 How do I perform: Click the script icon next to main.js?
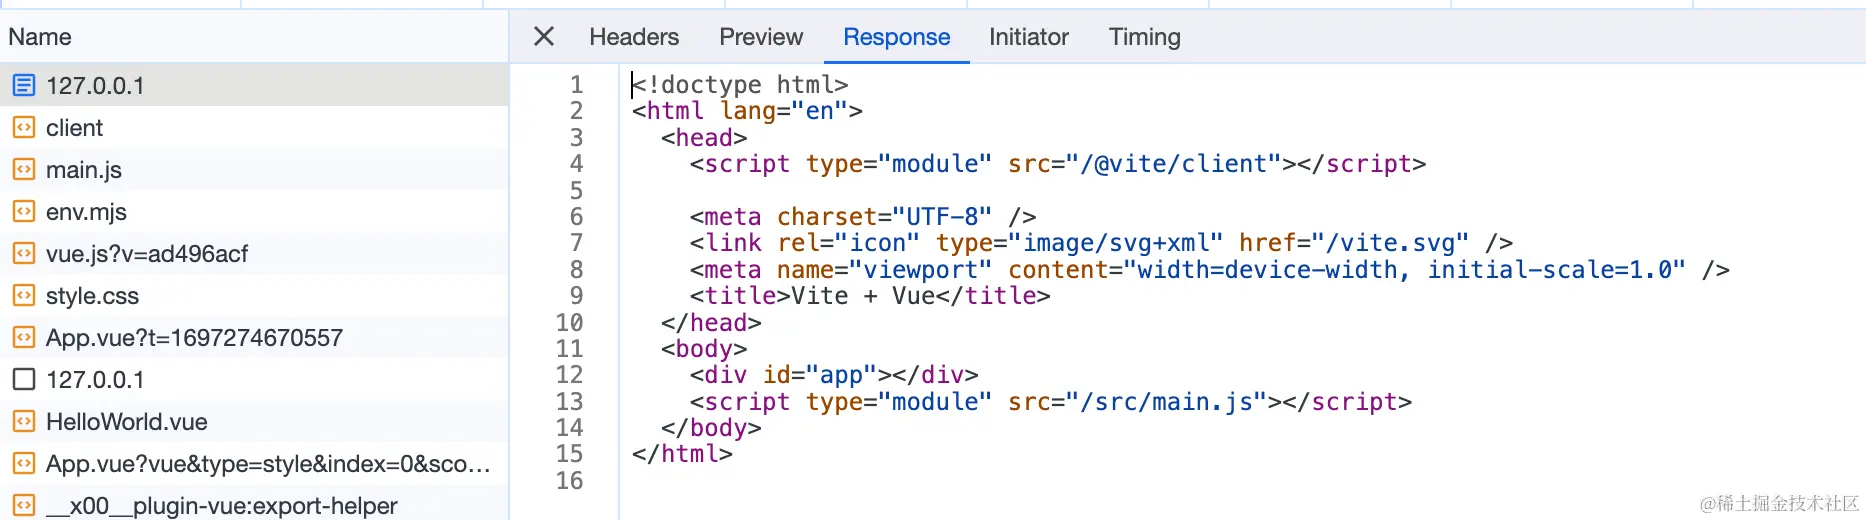(x=24, y=169)
